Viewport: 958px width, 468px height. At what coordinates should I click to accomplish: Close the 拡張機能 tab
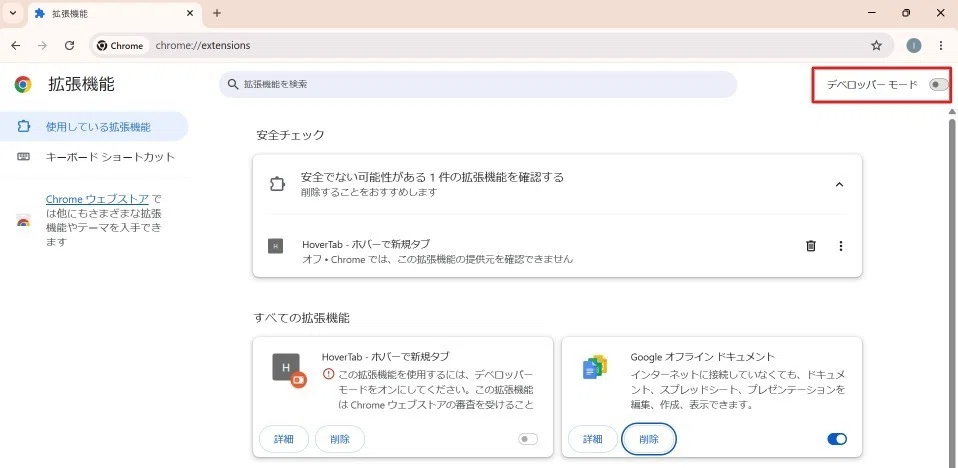click(190, 13)
